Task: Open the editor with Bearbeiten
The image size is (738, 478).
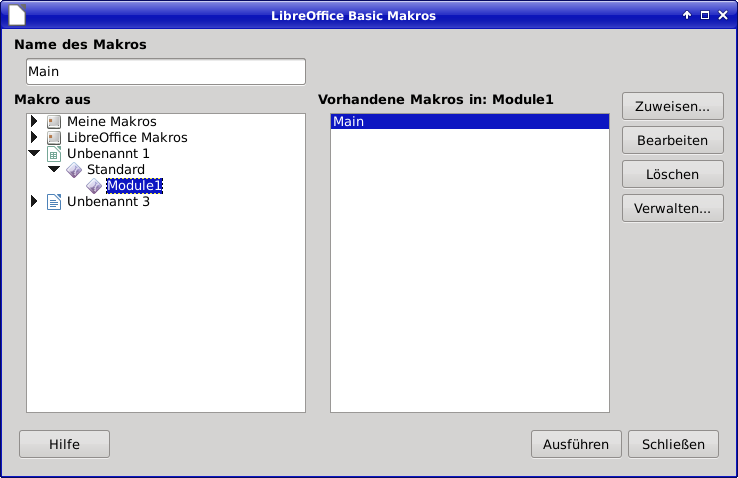Action: click(672, 140)
